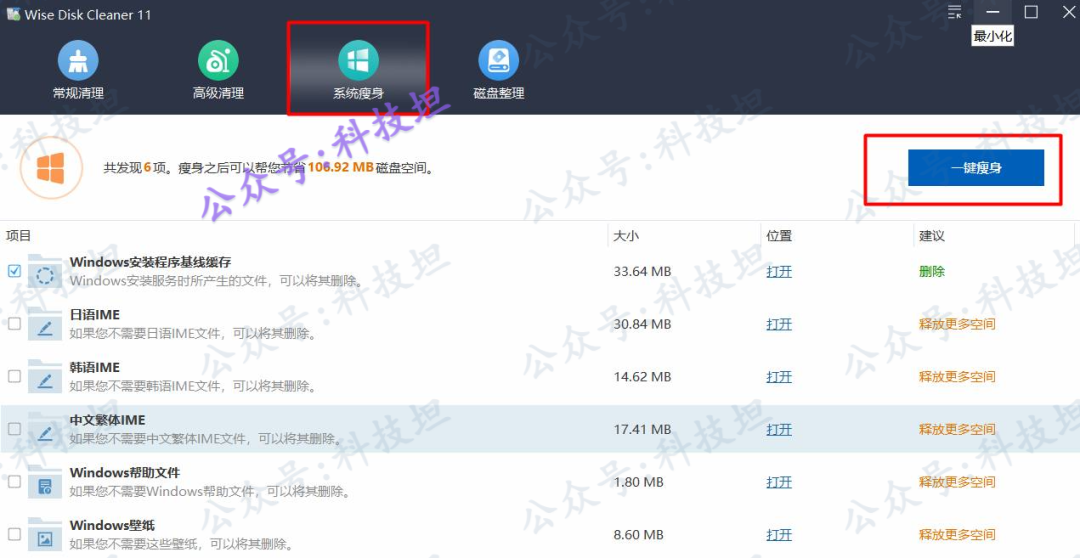Open location of Windows安装程序基线缓存 via 打开
Screen dimensions: 1080x558
point(779,271)
